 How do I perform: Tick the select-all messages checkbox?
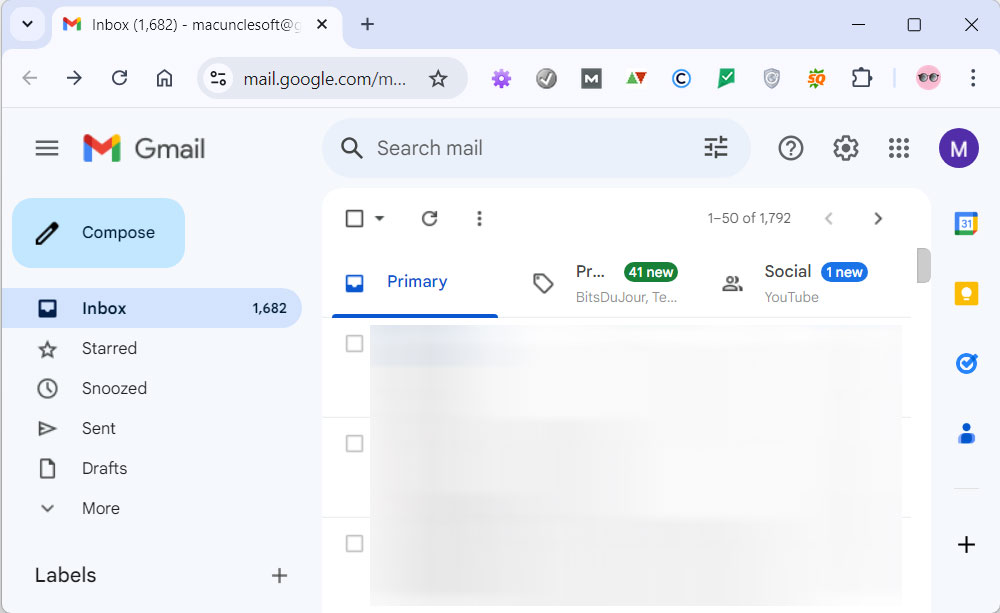pyautogui.click(x=354, y=218)
